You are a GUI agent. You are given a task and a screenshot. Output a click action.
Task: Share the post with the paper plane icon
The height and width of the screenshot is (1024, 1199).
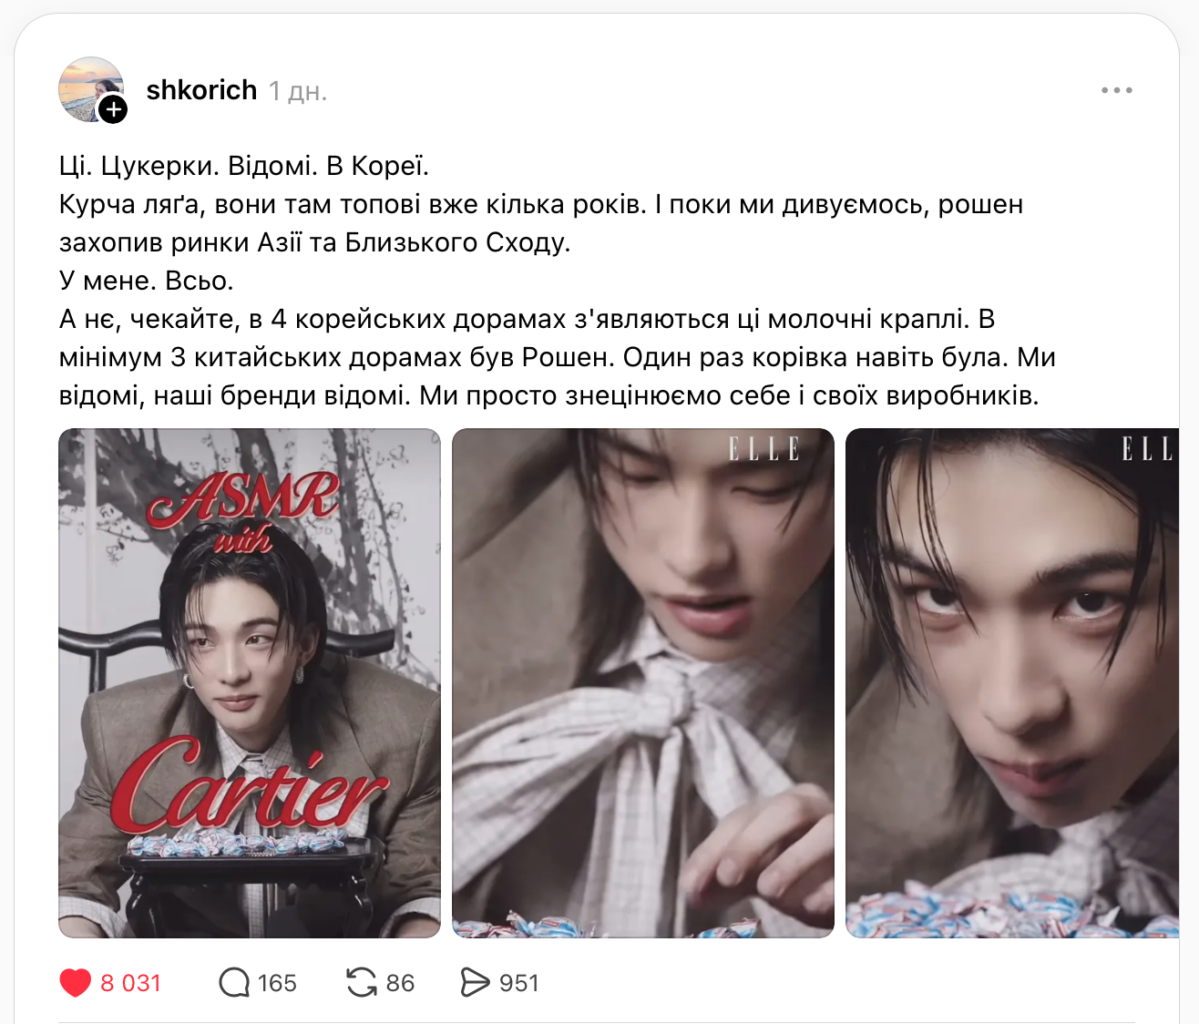[475, 983]
